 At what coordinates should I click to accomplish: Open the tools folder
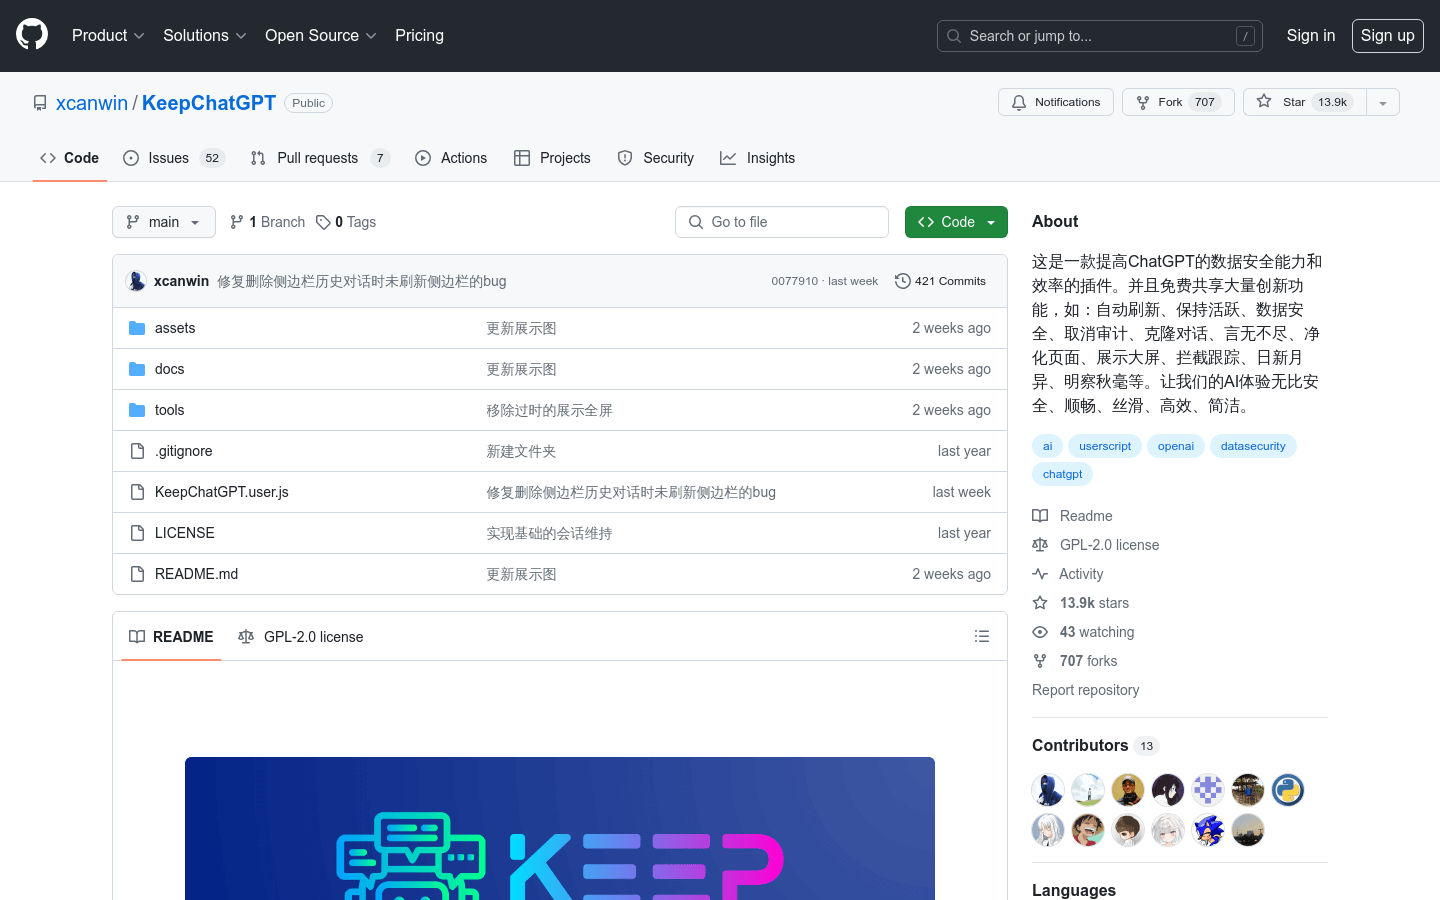(x=170, y=410)
